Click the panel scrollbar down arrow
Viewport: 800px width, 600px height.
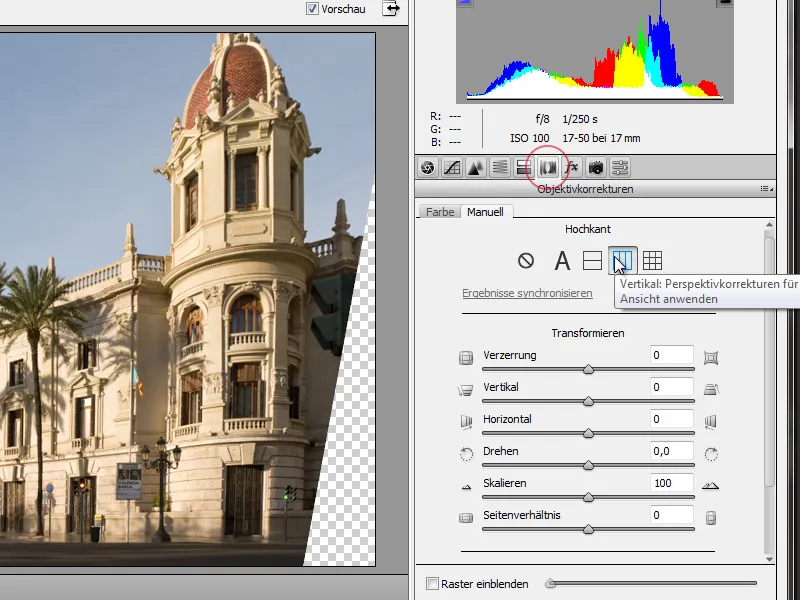tap(769, 559)
